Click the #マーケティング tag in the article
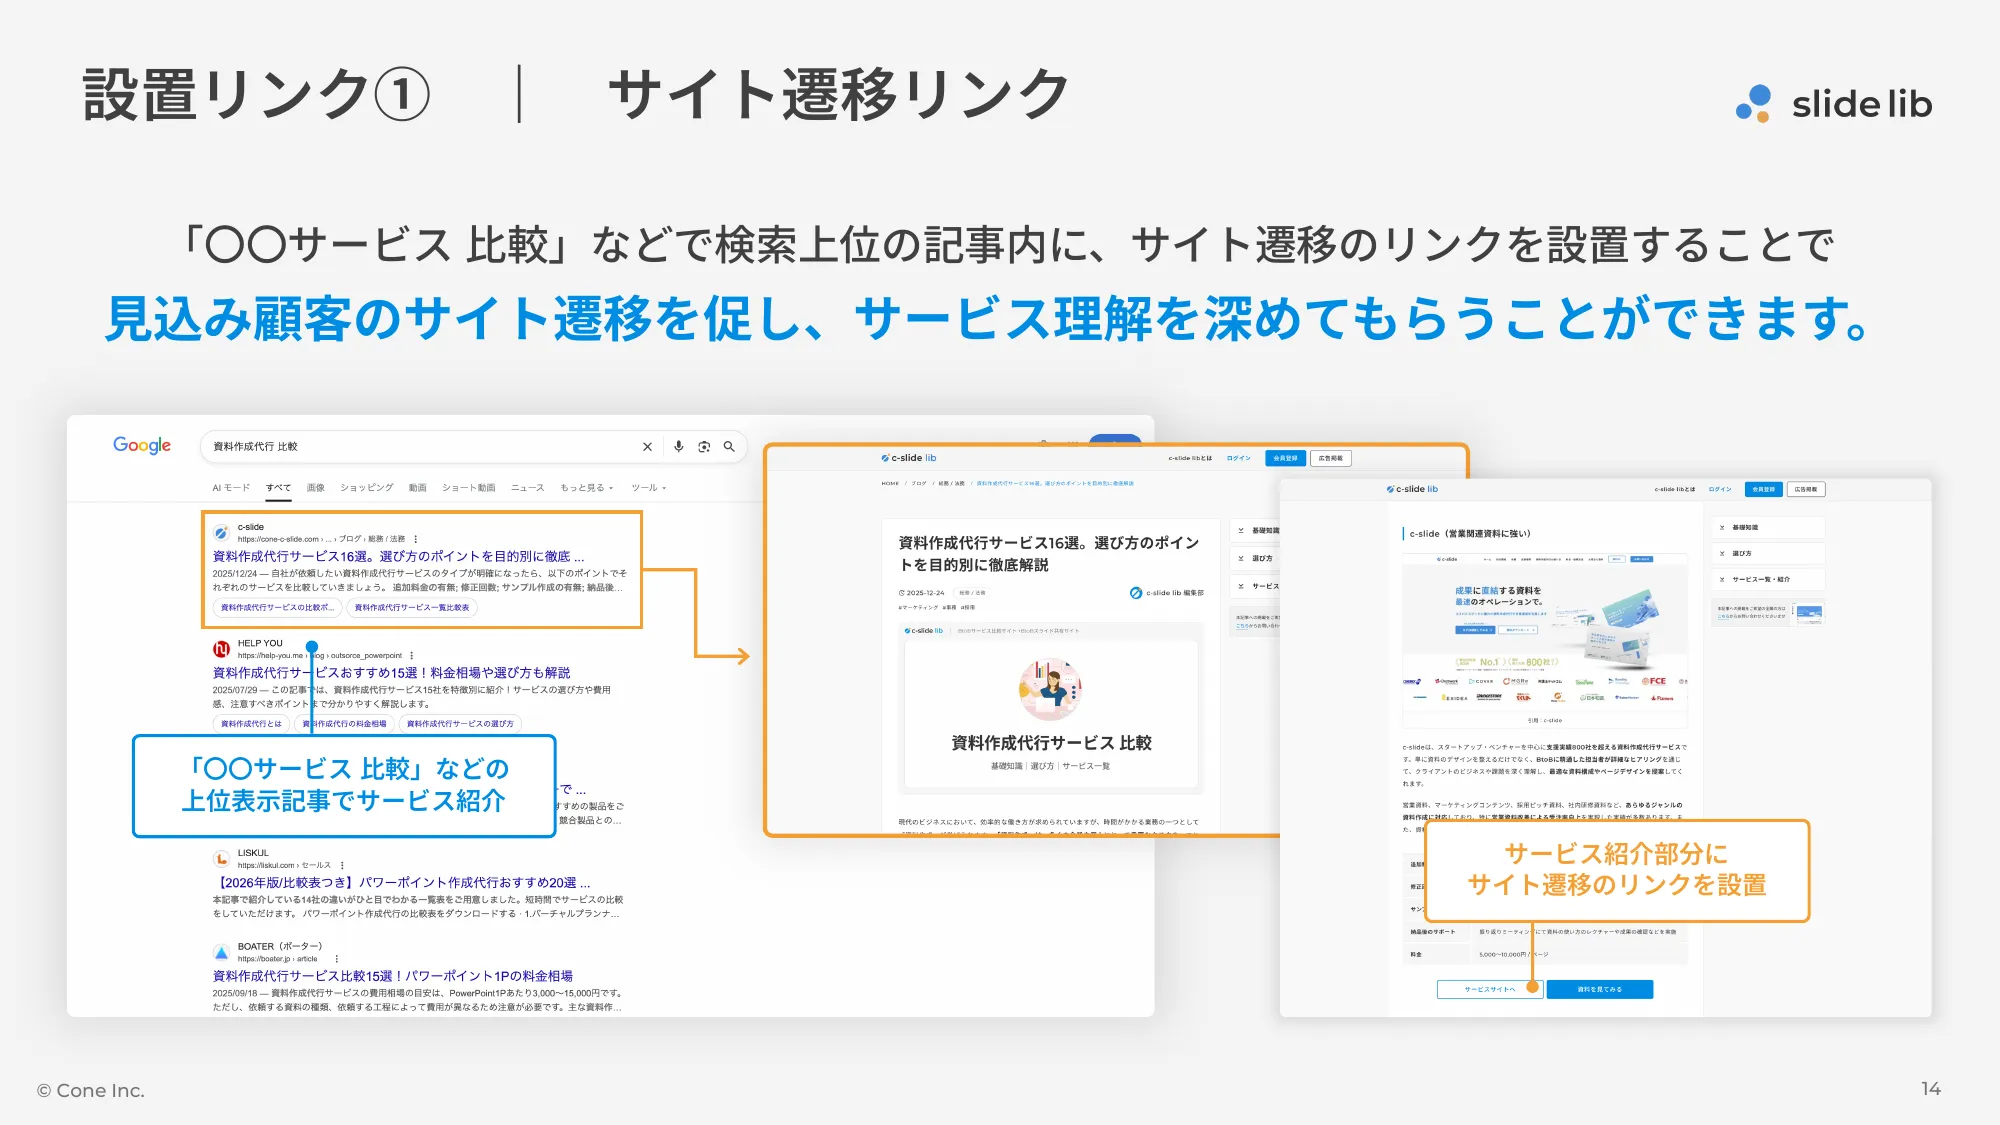The height and width of the screenshot is (1125, 2000). pyautogui.click(x=918, y=607)
